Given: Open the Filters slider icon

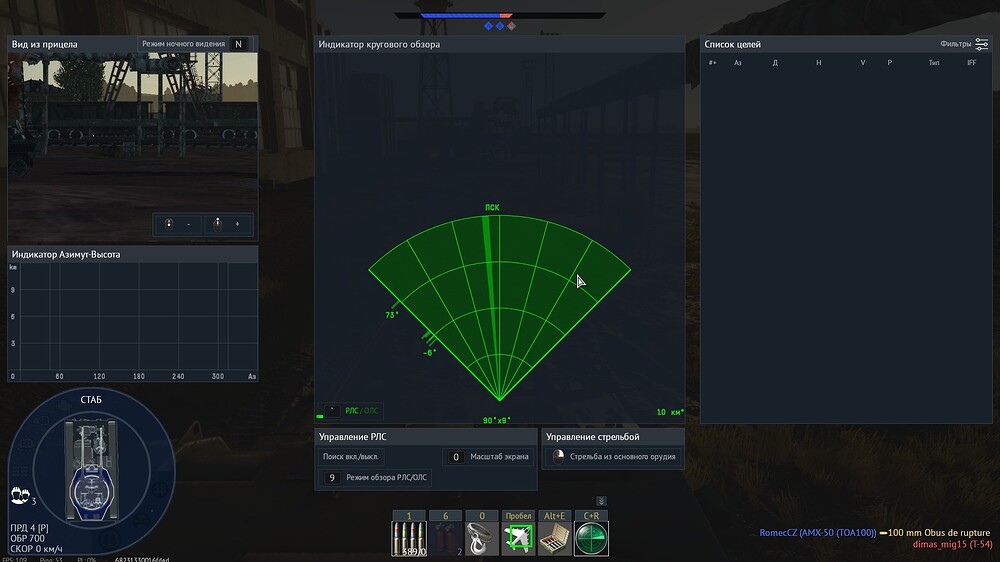Looking at the screenshot, I should click(x=982, y=44).
